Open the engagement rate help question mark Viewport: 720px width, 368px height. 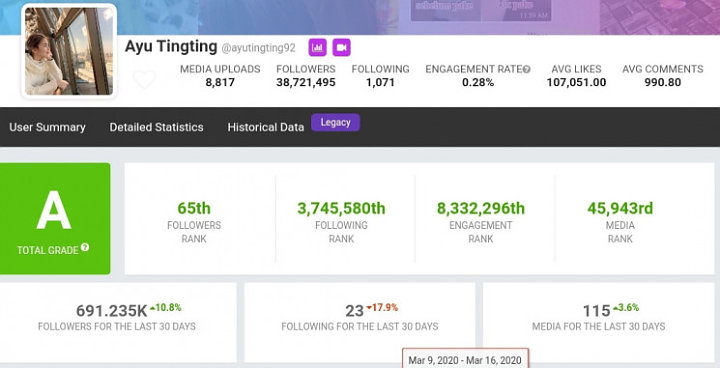[x=527, y=69]
